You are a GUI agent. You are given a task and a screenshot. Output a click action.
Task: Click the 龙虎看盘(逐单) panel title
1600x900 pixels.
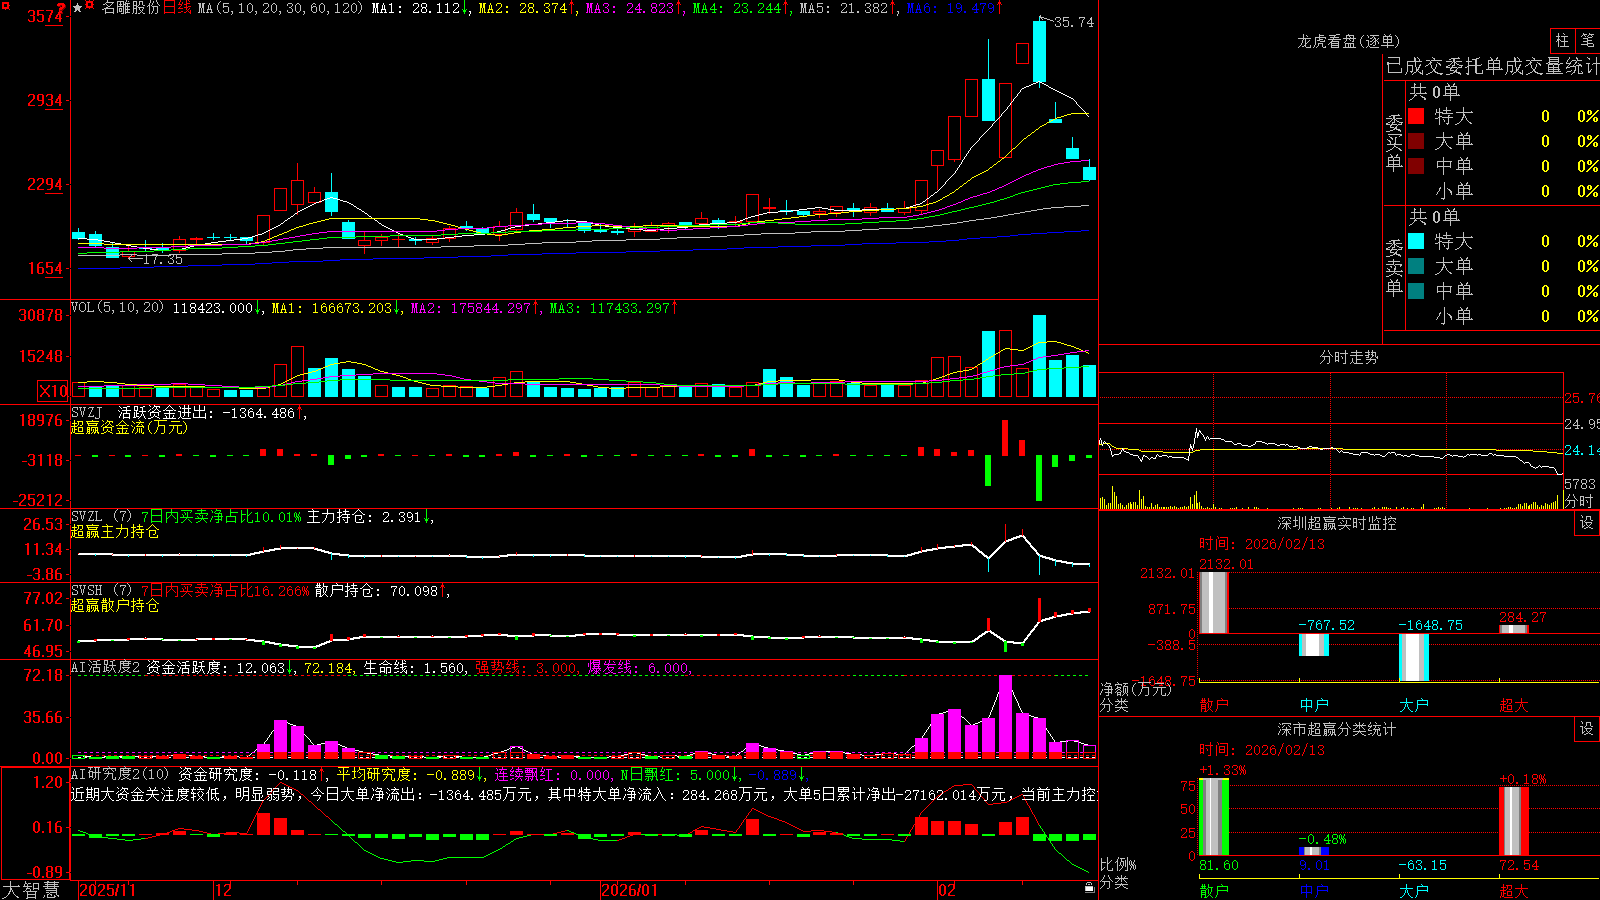point(1348,41)
